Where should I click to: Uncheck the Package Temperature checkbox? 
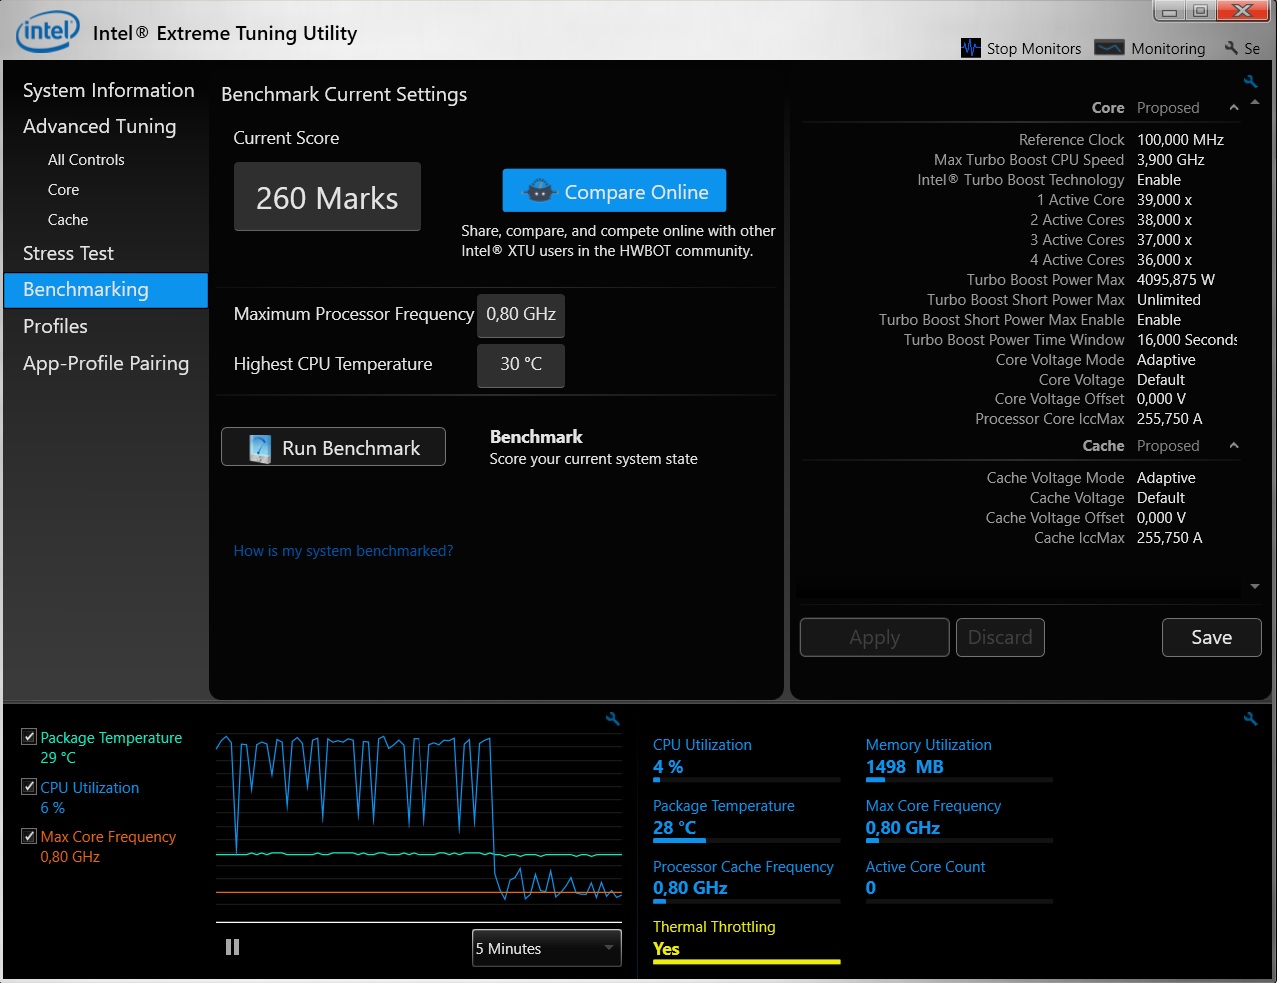(29, 737)
